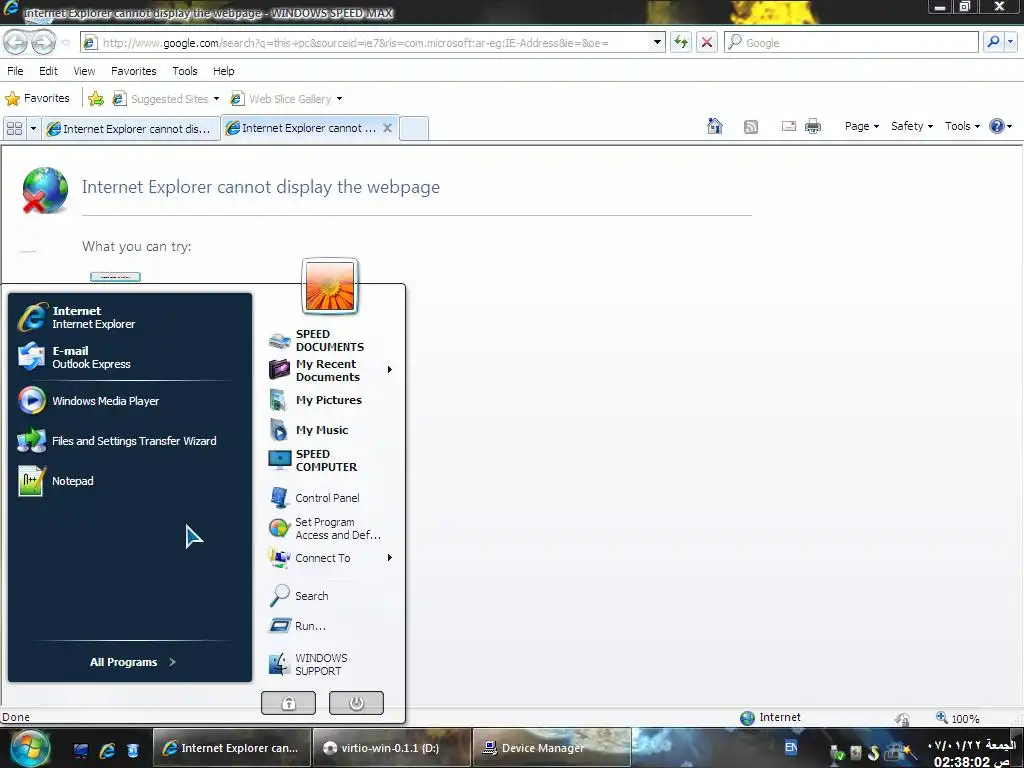The width and height of the screenshot is (1024, 768).
Task: Click the Read Mail envelope icon
Action: click(789, 126)
